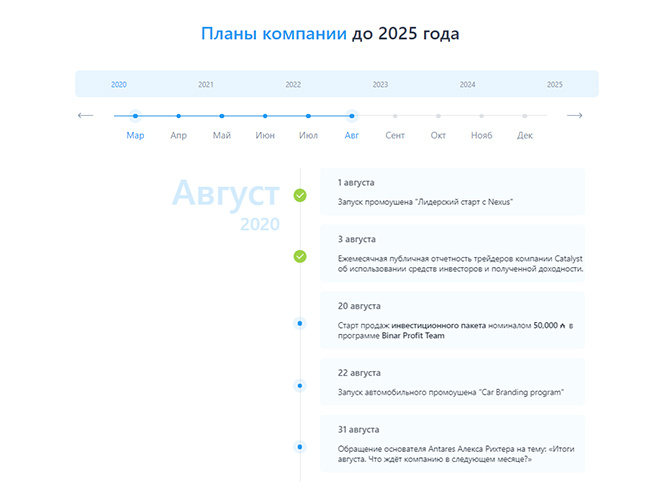The width and height of the screenshot is (668, 503).
Task: Open the 1 августа event card
Action: click(x=452, y=192)
